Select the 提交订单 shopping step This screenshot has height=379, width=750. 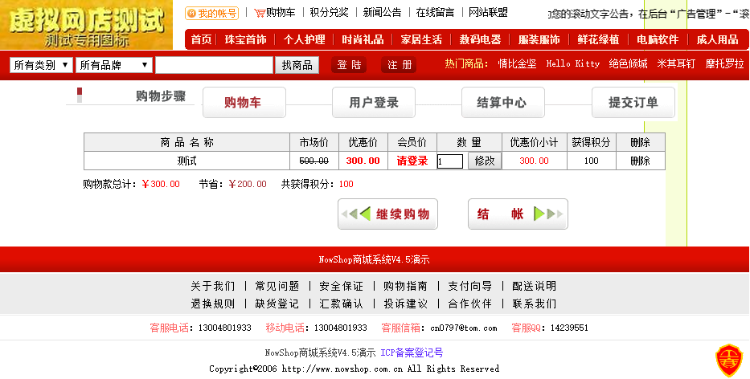click(x=633, y=102)
